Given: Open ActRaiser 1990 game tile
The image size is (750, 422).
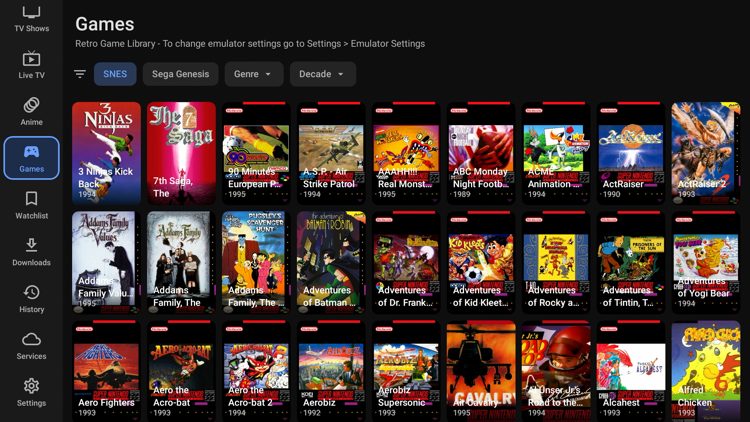Looking at the screenshot, I should pyautogui.click(x=630, y=153).
